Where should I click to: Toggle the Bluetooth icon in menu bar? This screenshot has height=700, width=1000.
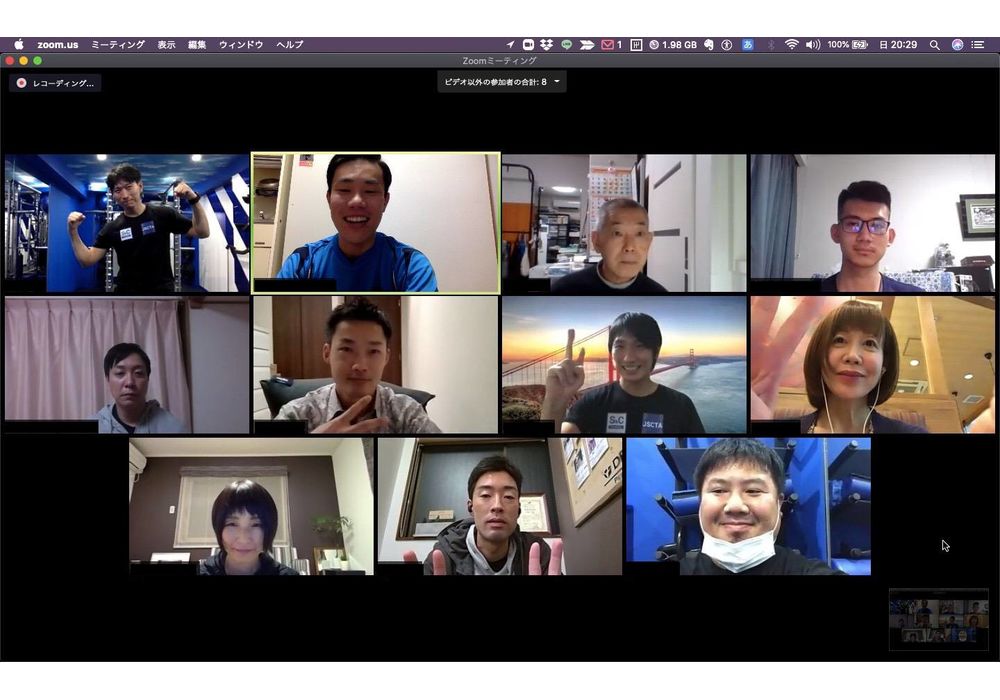click(x=770, y=45)
